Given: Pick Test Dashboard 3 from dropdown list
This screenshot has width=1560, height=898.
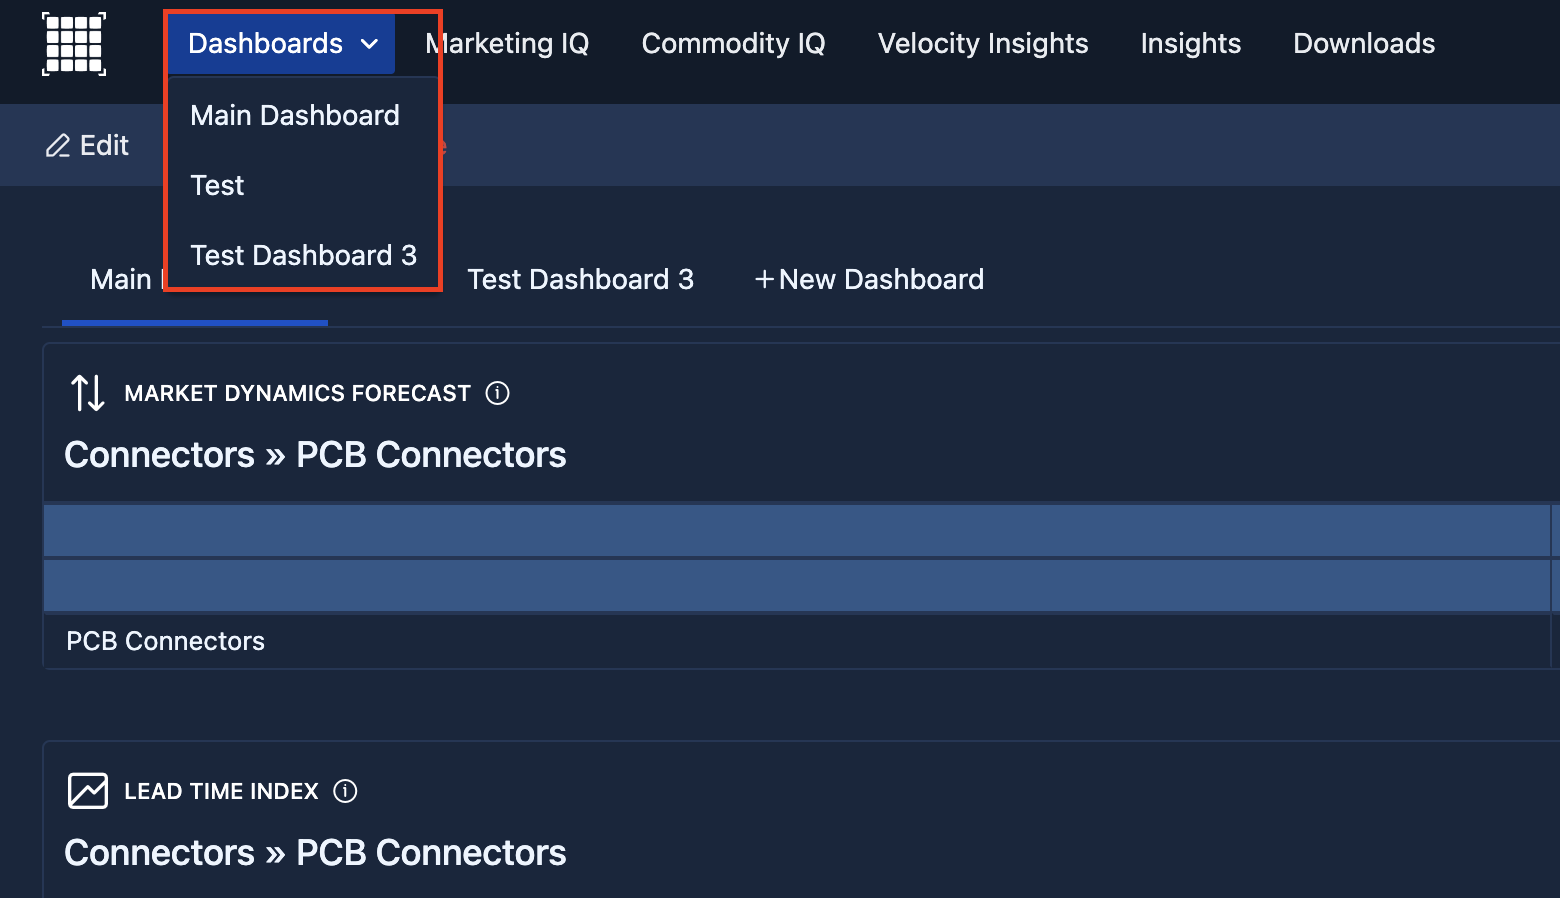Looking at the screenshot, I should tap(303, 255).
